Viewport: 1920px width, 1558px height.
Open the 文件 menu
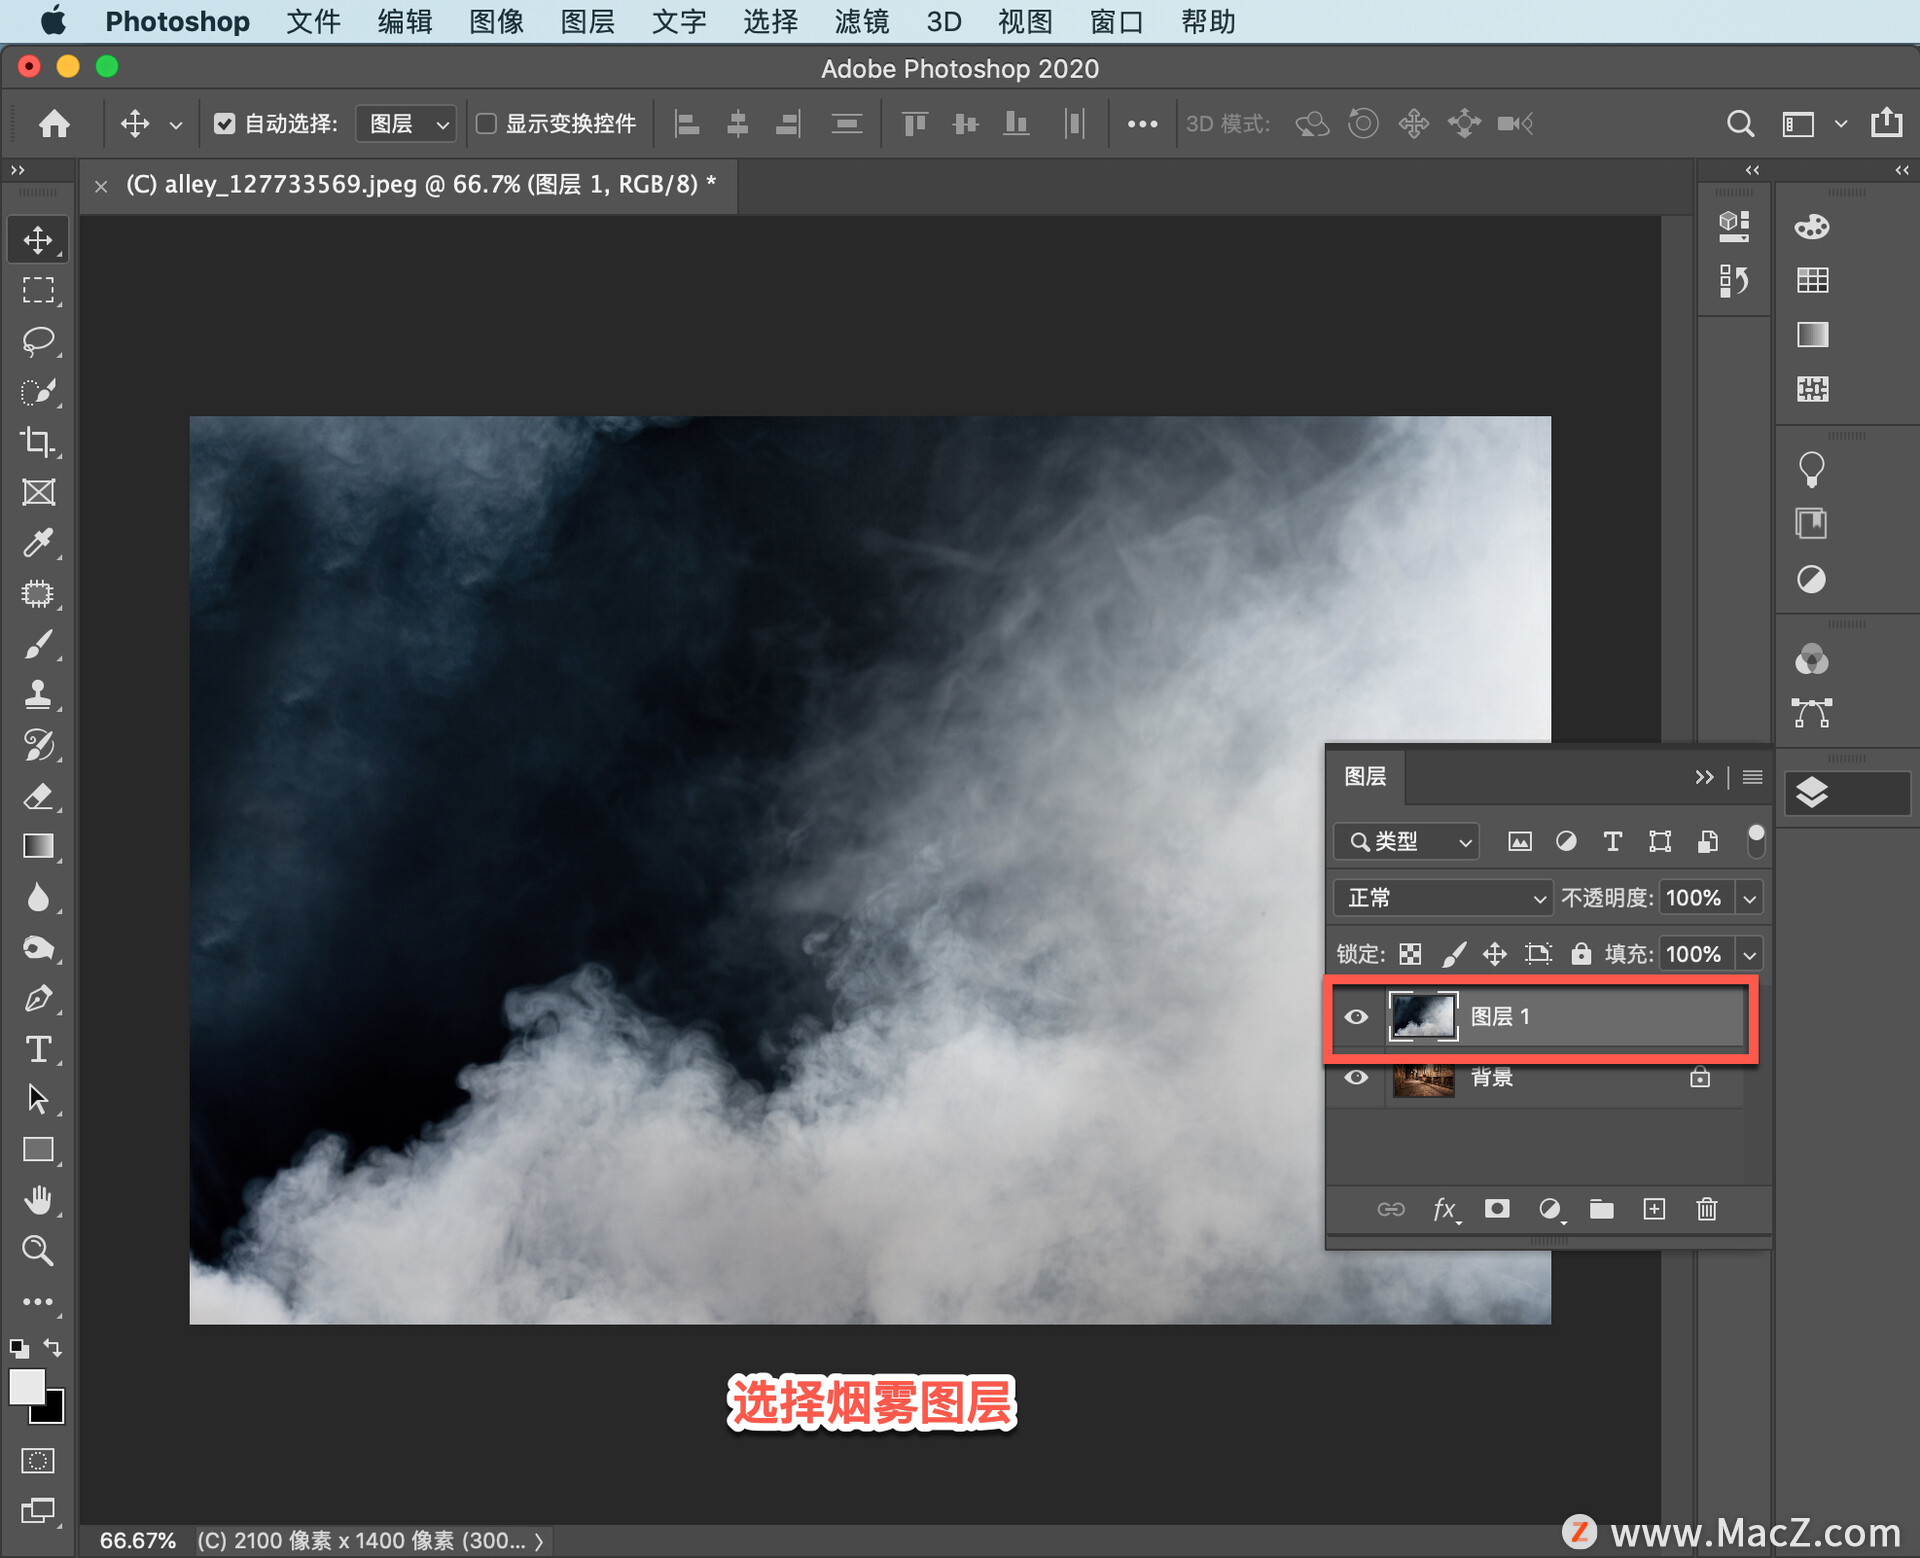point(313,21)
